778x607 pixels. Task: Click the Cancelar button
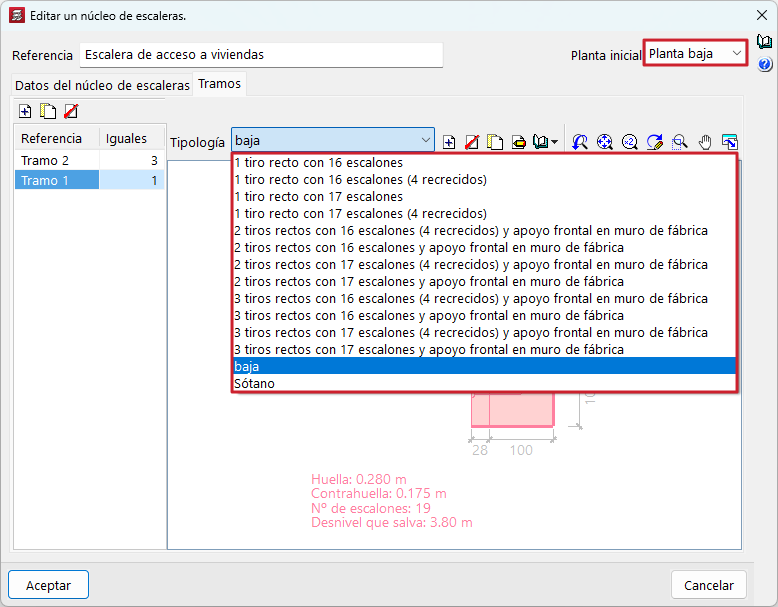(x=709, y=585)
